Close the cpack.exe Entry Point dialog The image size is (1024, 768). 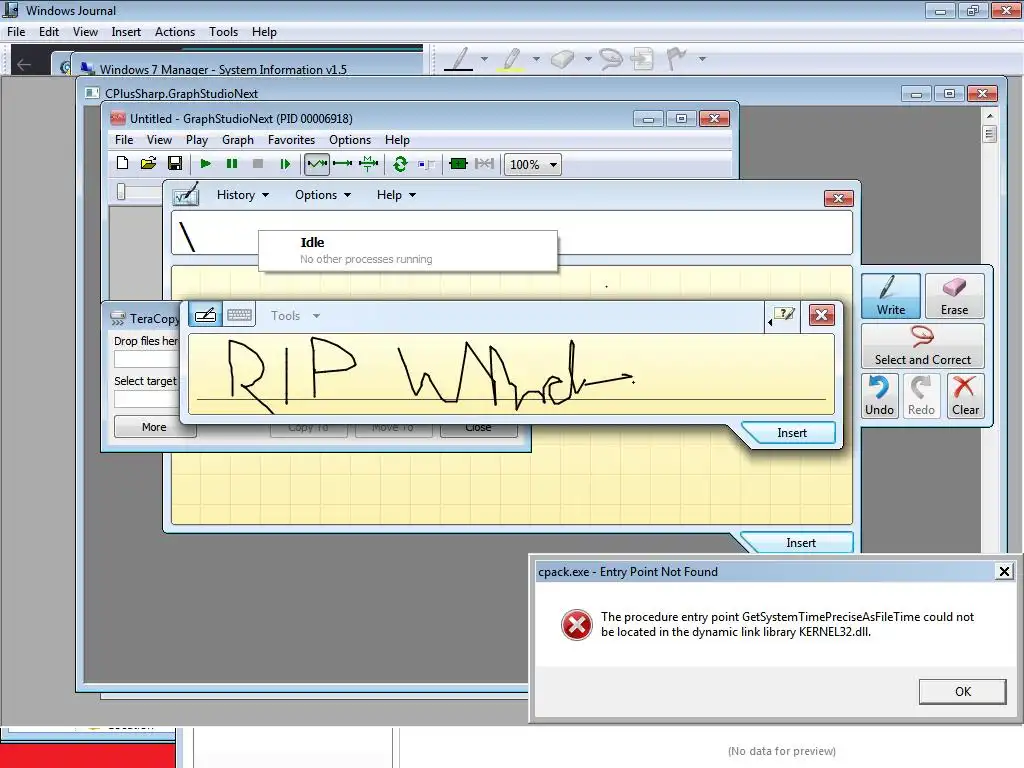tap(1004, 571)
